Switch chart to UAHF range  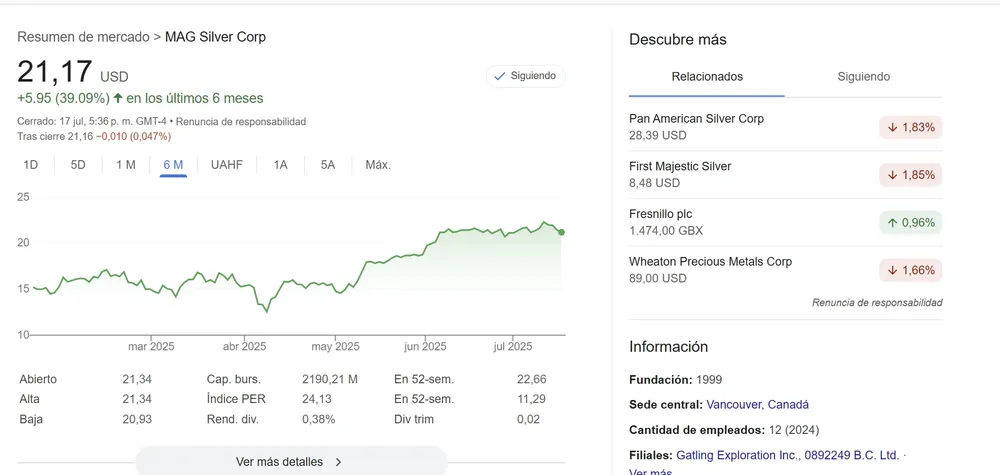click(x=227, y=165)
